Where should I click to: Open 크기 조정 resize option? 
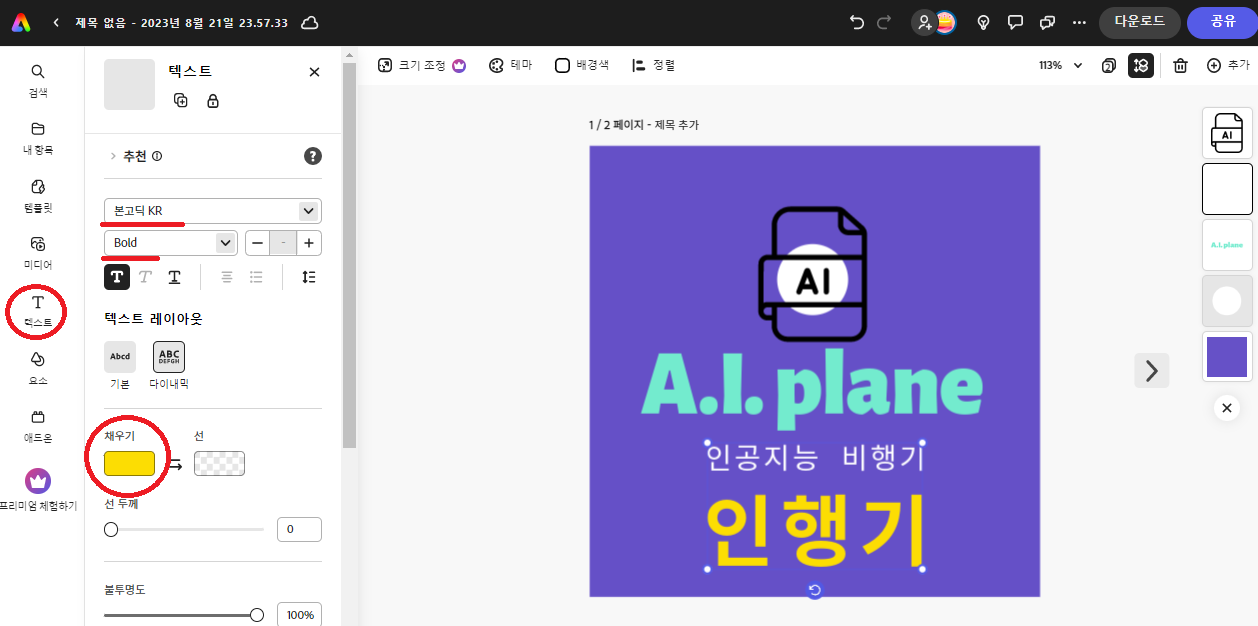pos(423,65)
